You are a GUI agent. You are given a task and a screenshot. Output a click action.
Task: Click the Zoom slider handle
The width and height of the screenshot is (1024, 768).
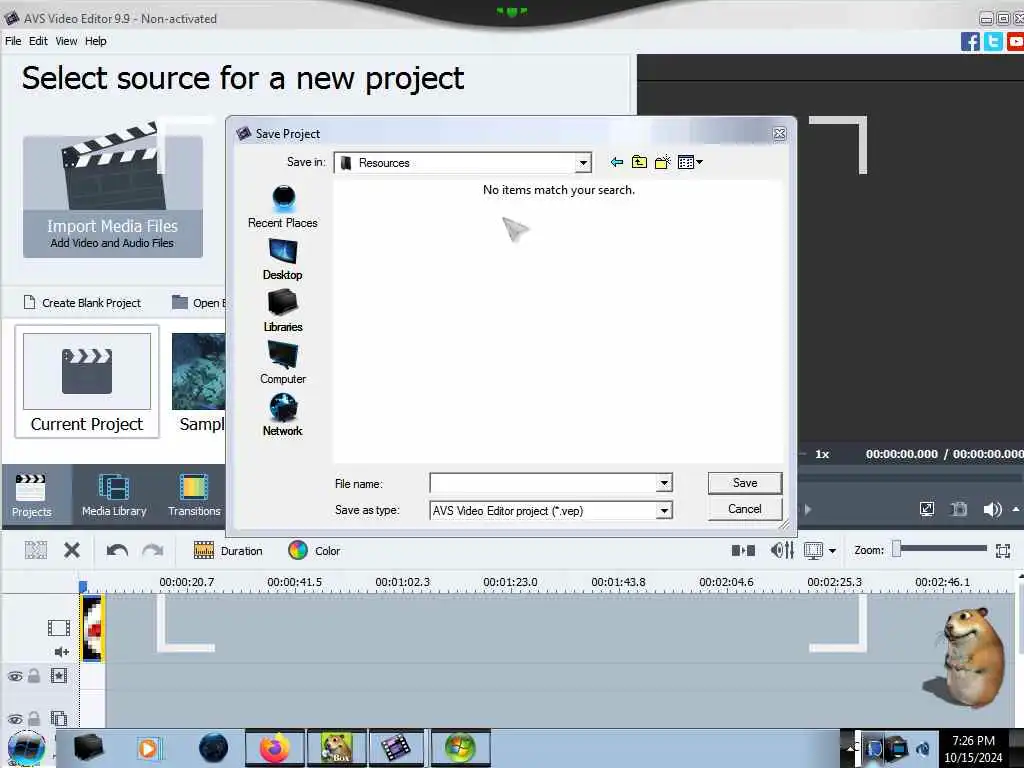tap(897, 549)
